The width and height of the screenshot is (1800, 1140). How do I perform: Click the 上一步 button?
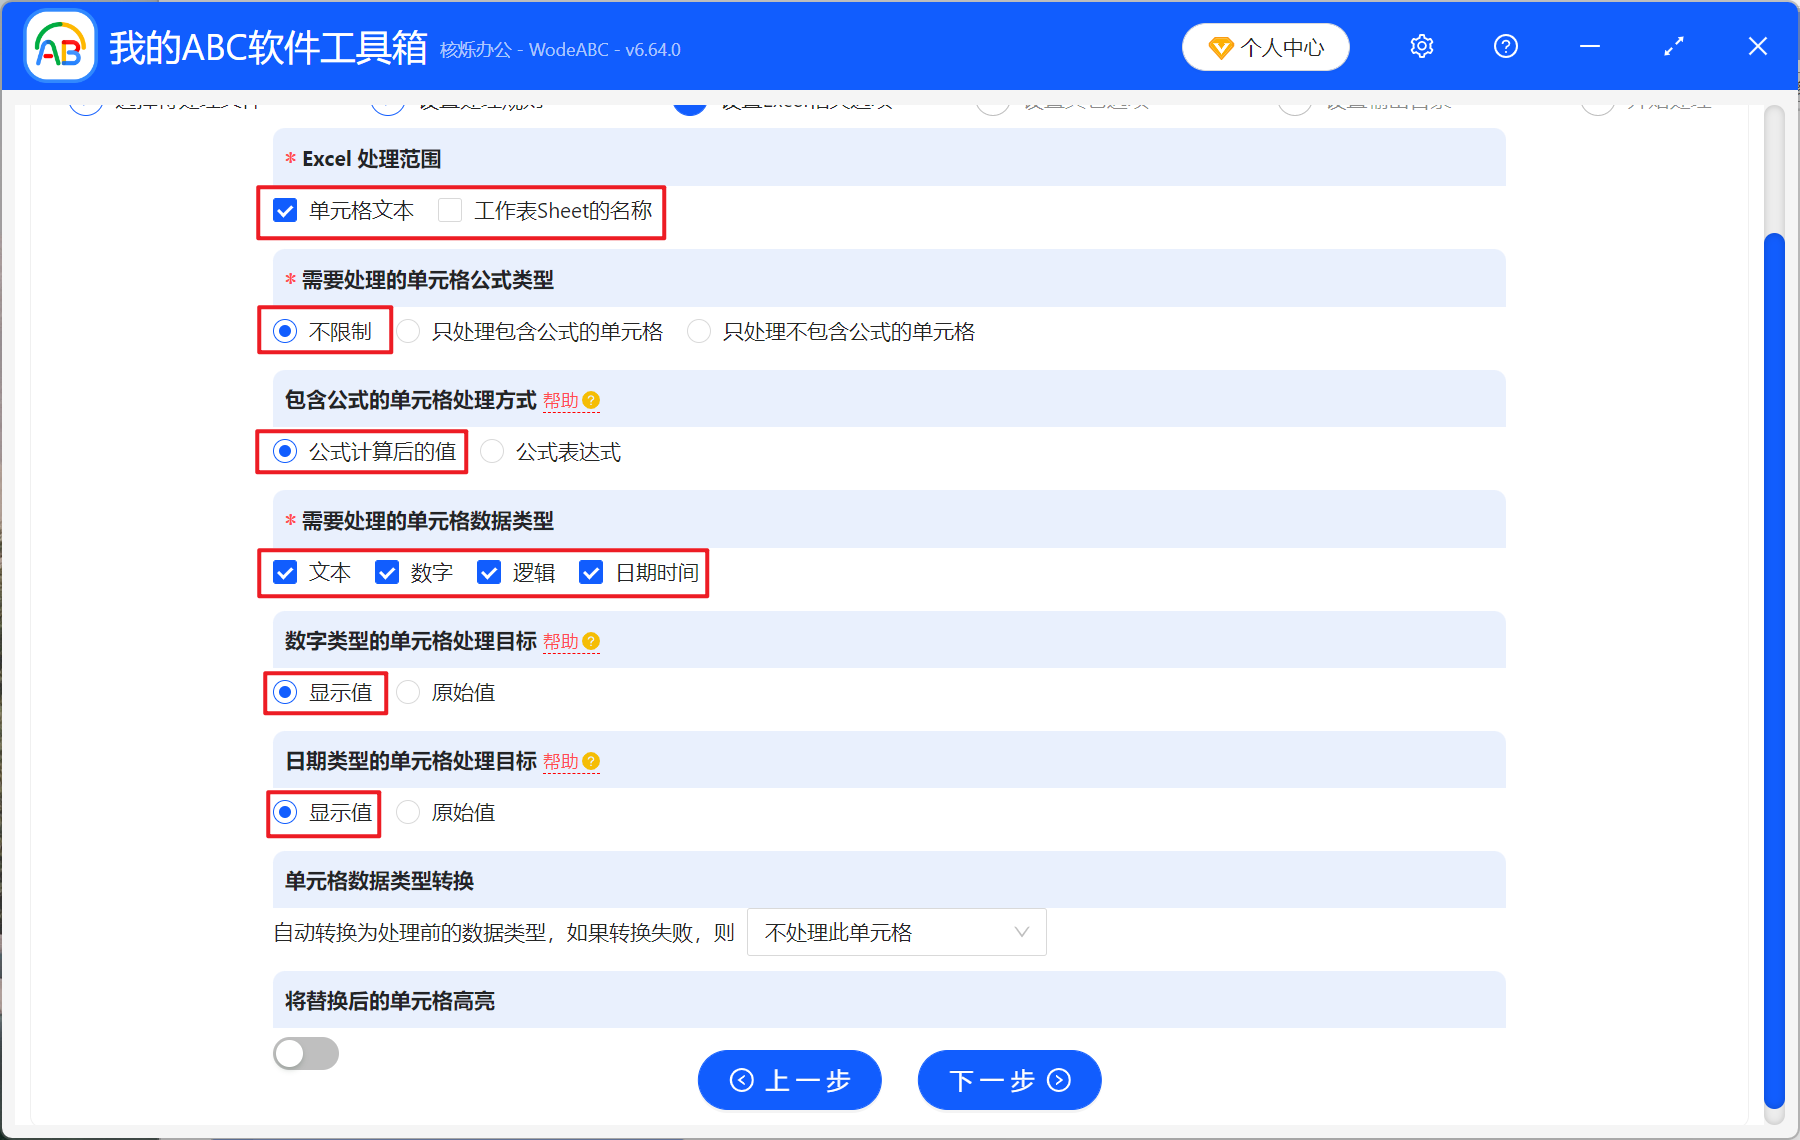point(789,1080)
